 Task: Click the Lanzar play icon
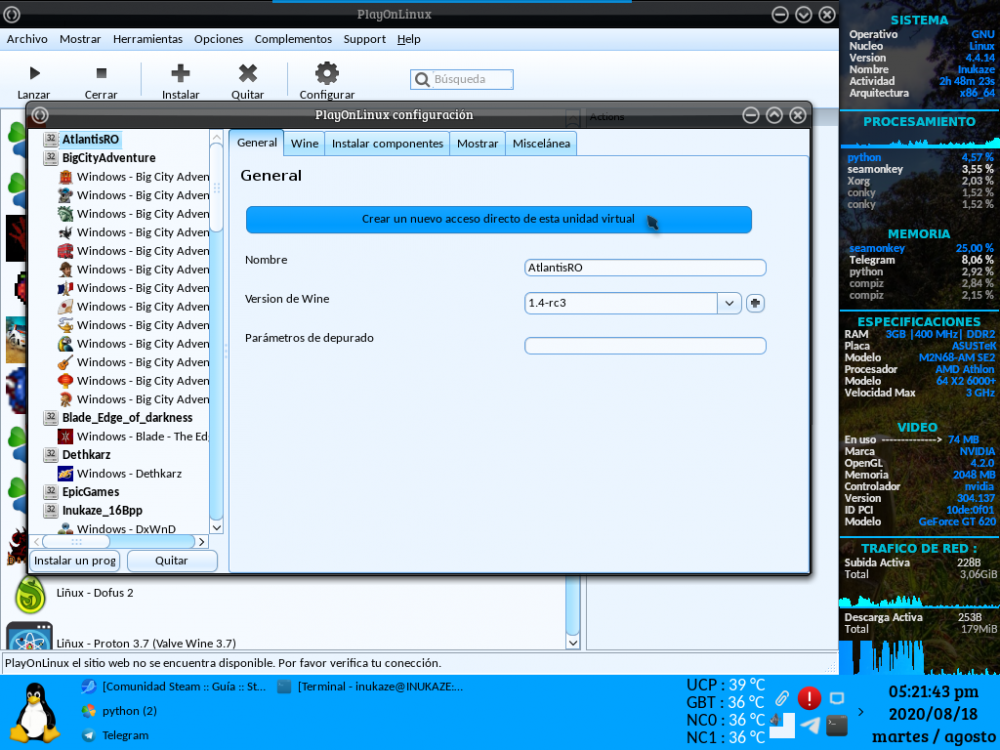coord(34,73)
